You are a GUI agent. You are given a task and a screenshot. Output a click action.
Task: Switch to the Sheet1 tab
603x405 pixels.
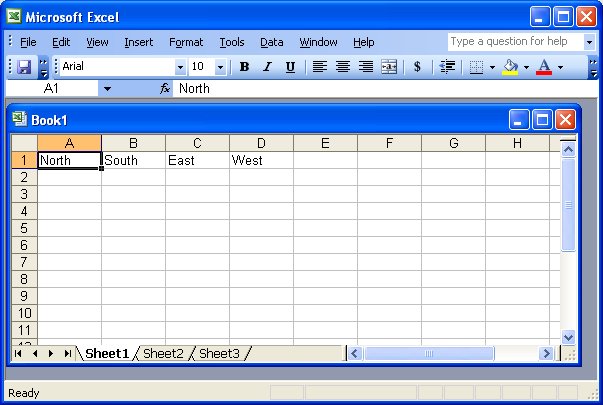pos(107,353)
